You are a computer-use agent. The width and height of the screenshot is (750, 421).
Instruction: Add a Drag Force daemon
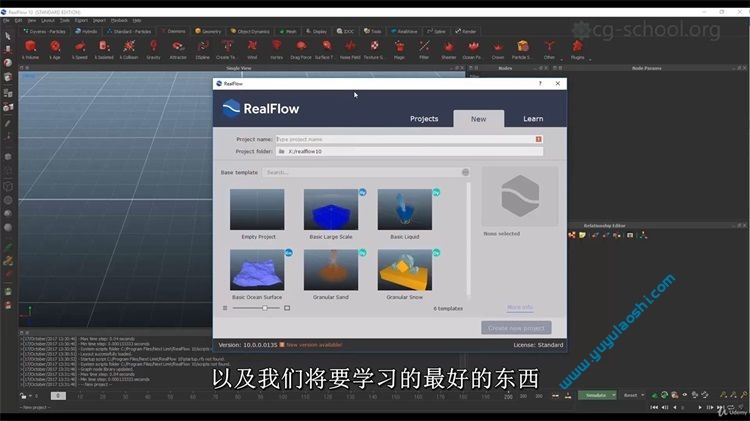pos(301,49)
